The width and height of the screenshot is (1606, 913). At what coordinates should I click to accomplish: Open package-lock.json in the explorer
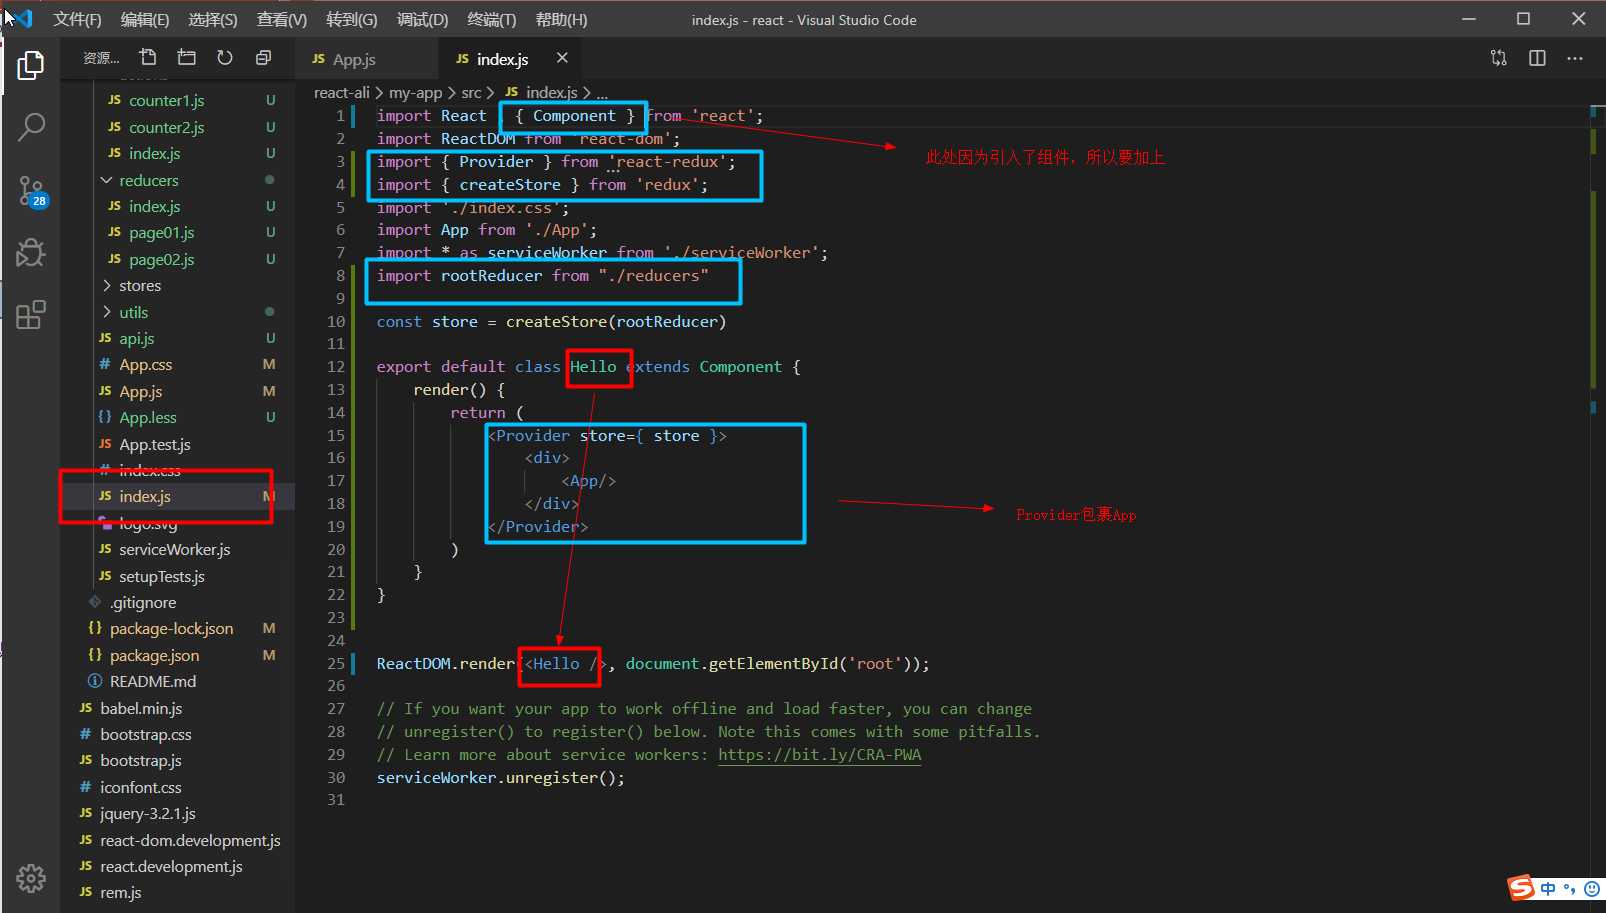point(171,629)
